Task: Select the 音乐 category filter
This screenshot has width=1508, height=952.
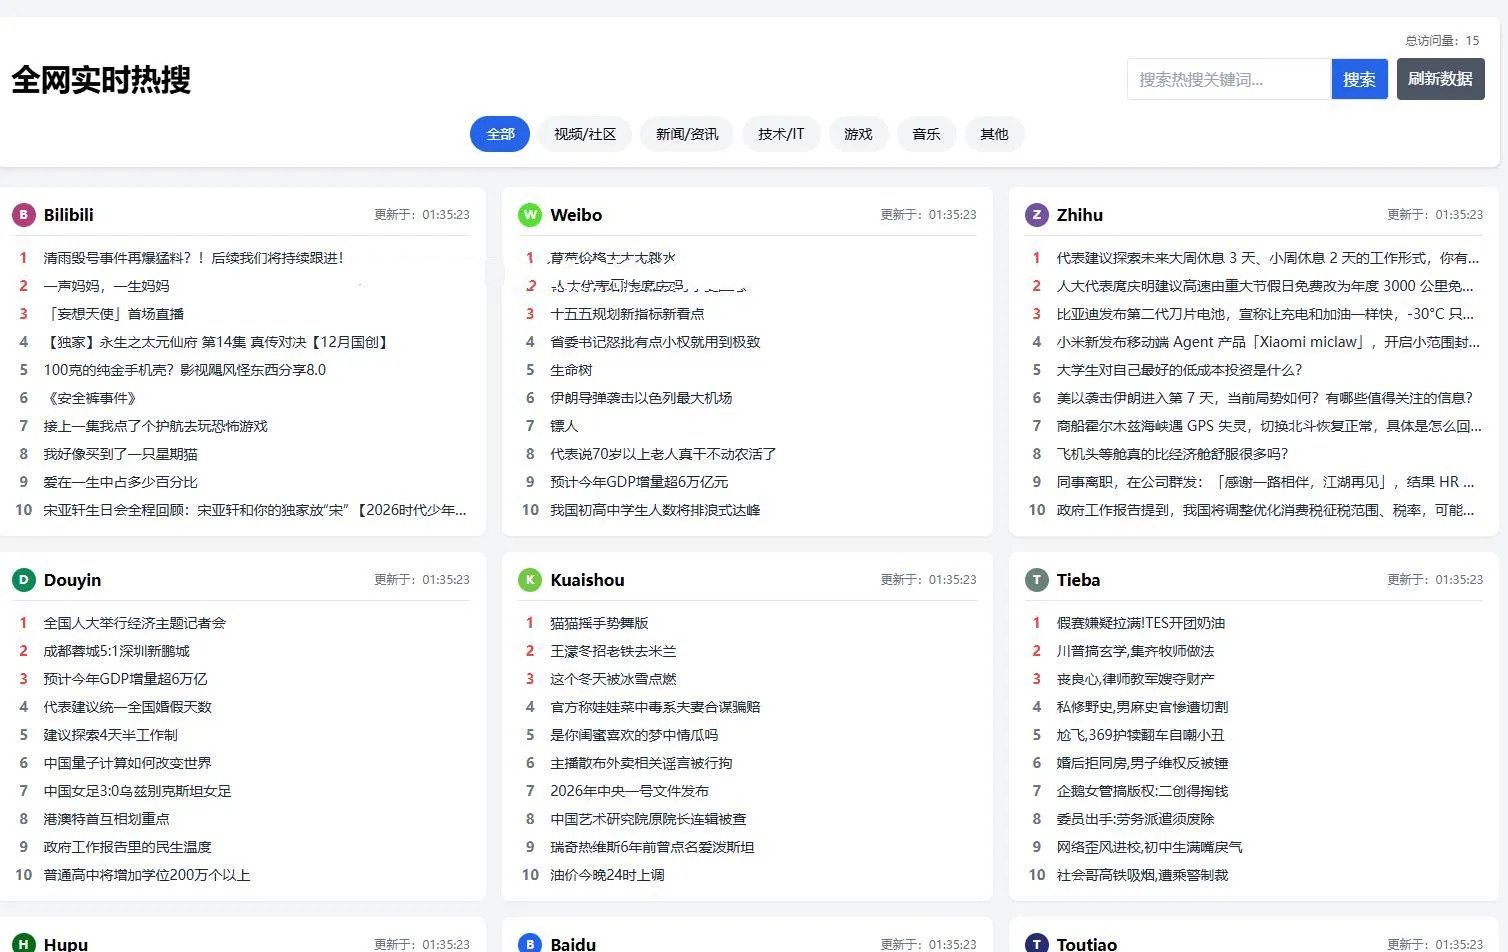Action: (x=926, y=133)
